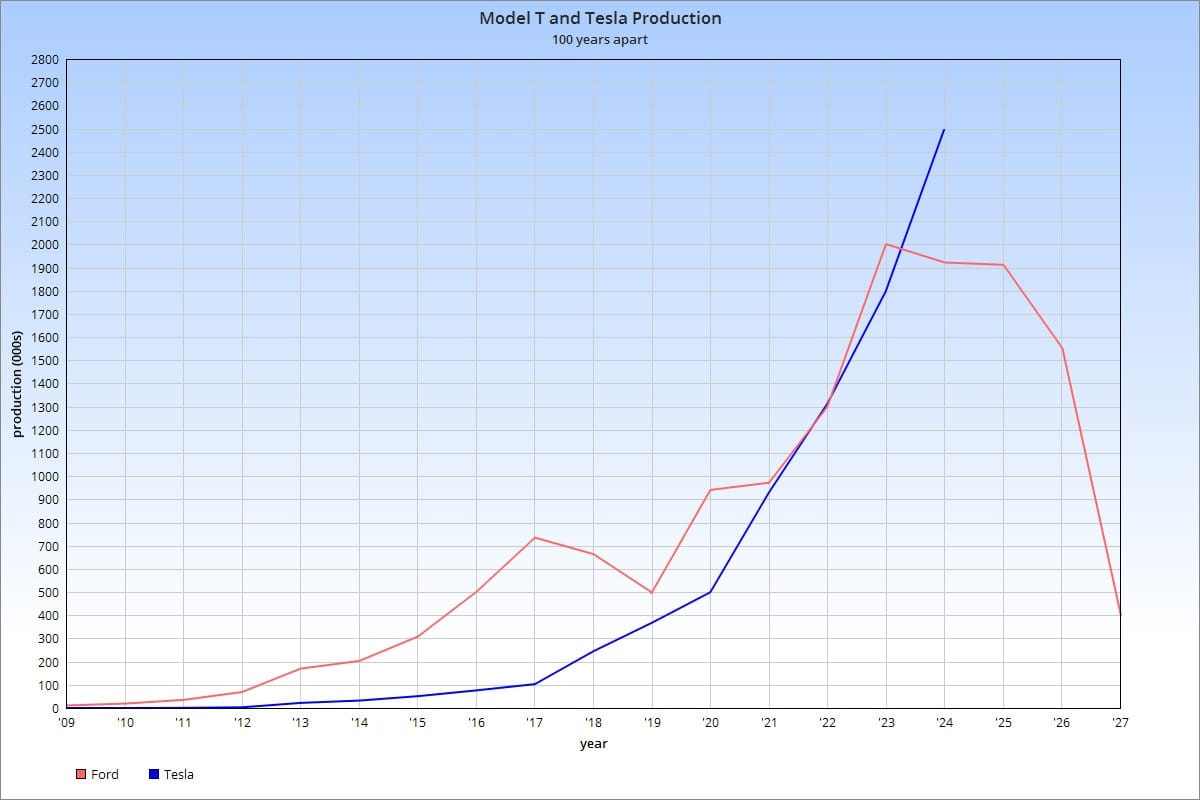1200x800 pixels.
Task: Select the Ford legend label
Action: coord(105,774)
